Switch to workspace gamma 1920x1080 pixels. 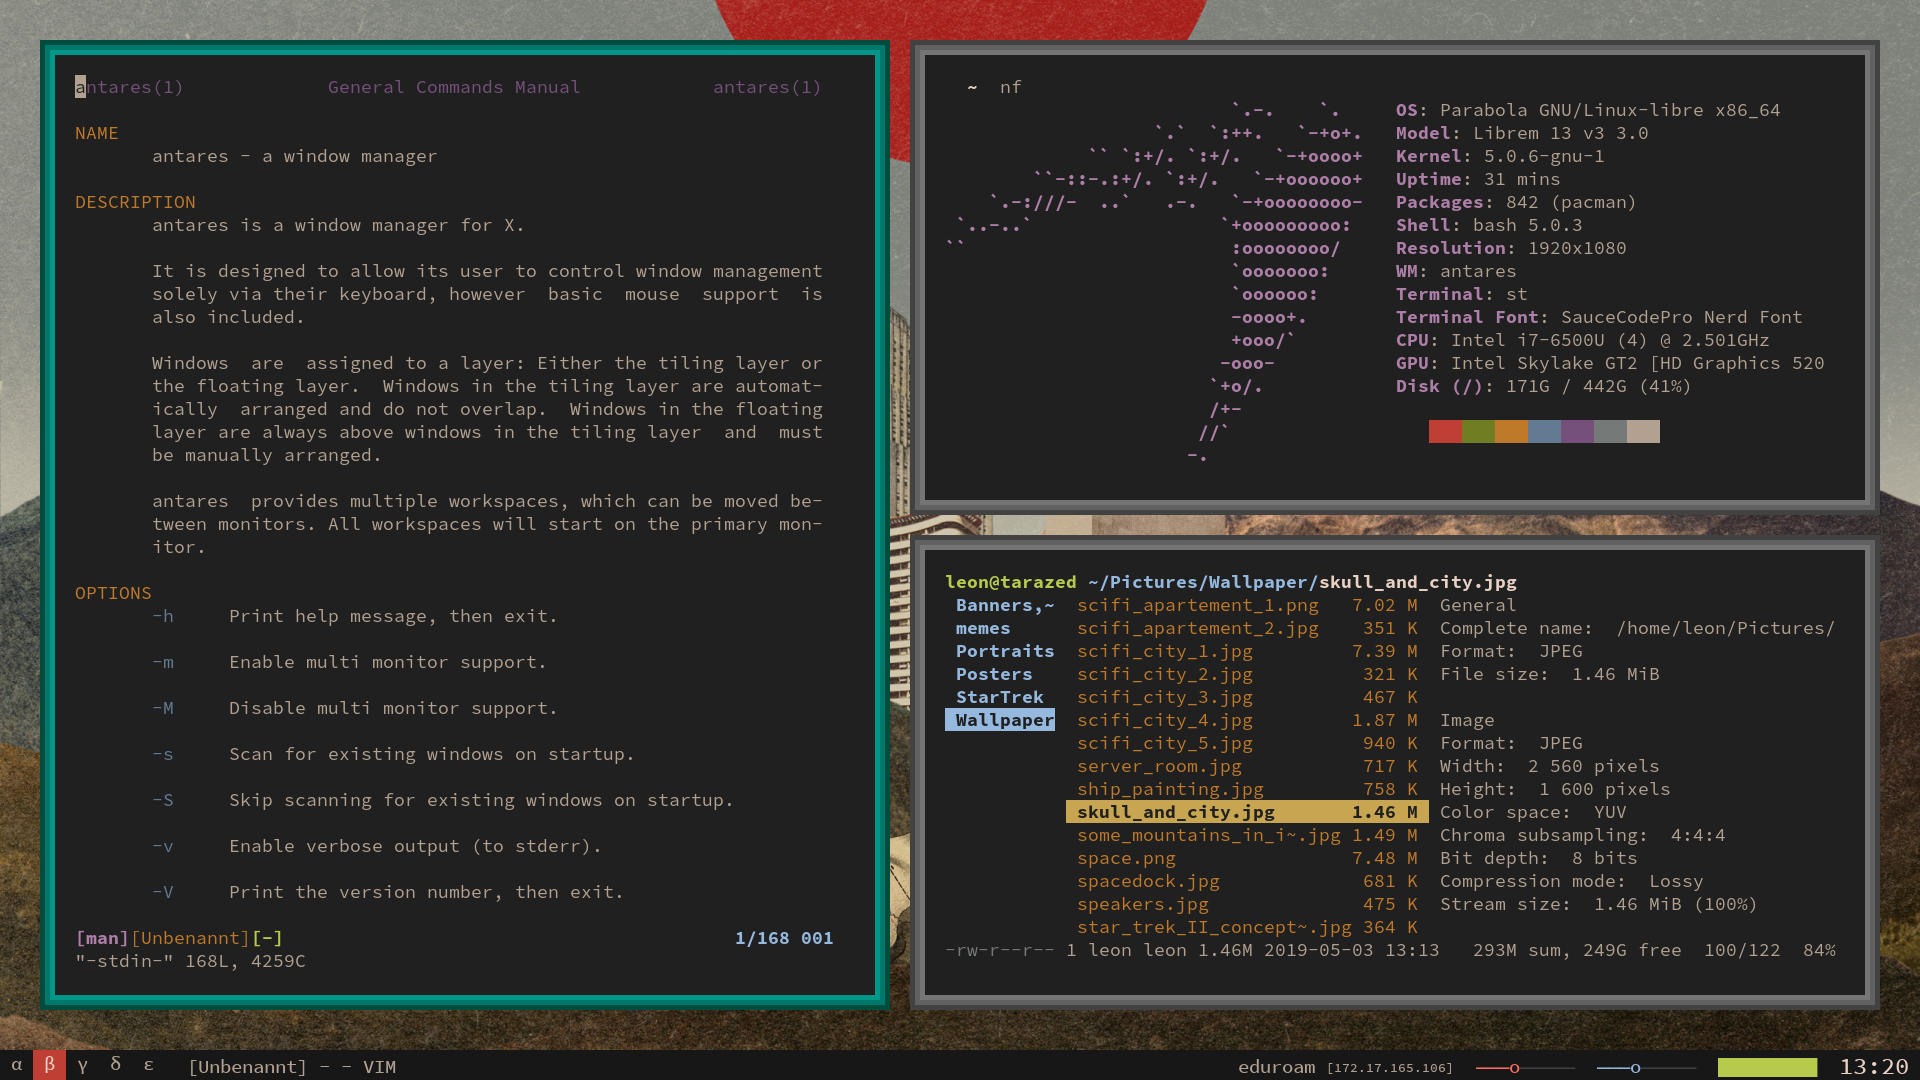pyautogui.click(x=83, y=1065)
